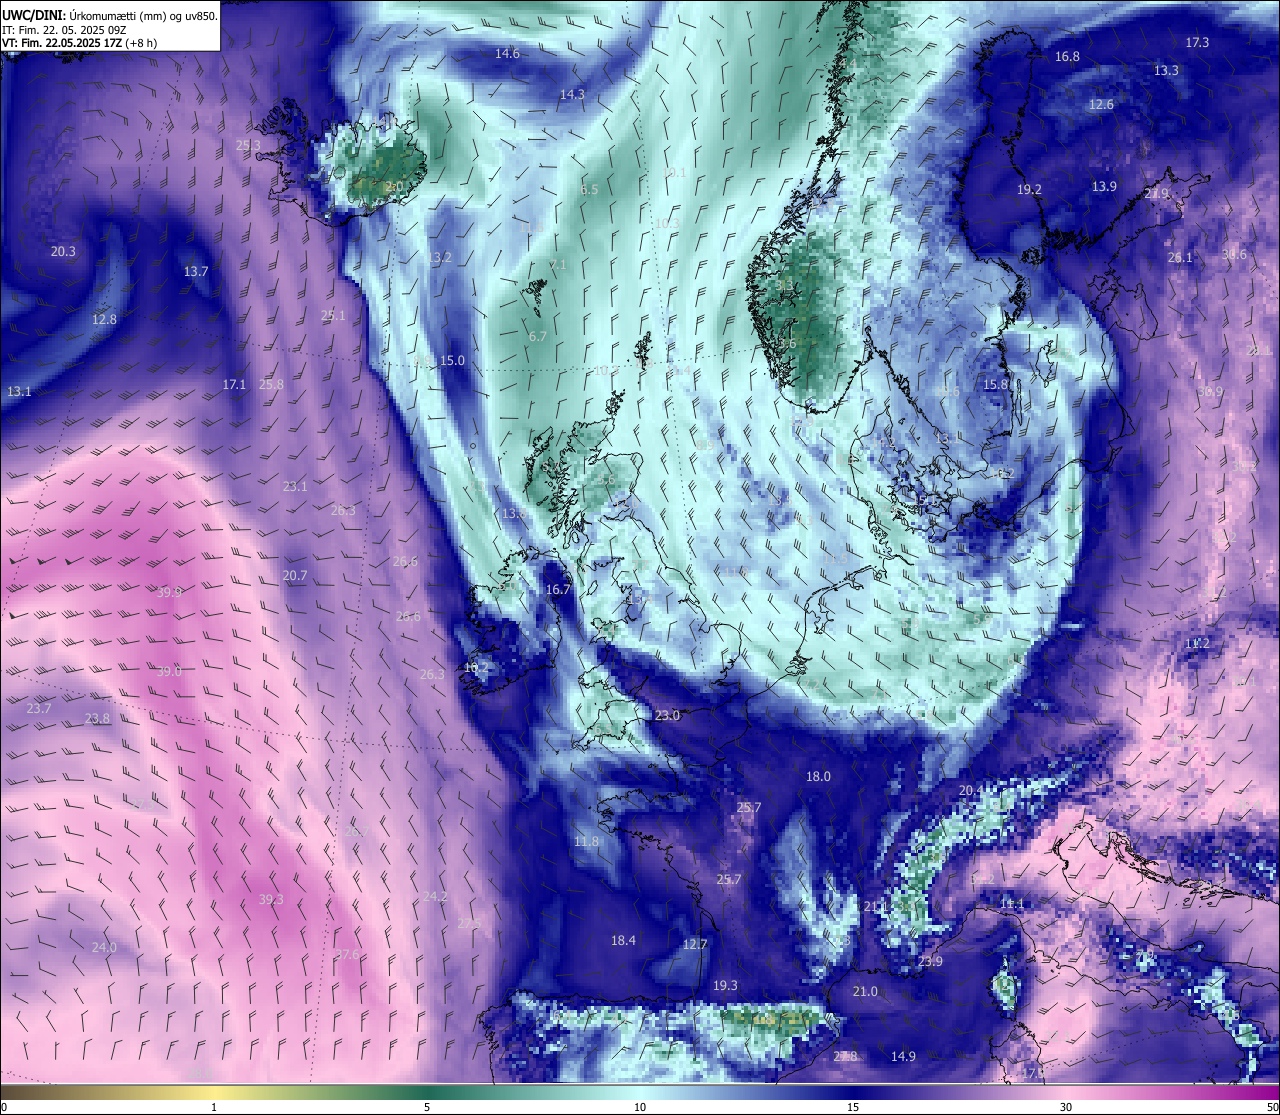
Task: Click the 39.9 value label
Action: point(170,592)
